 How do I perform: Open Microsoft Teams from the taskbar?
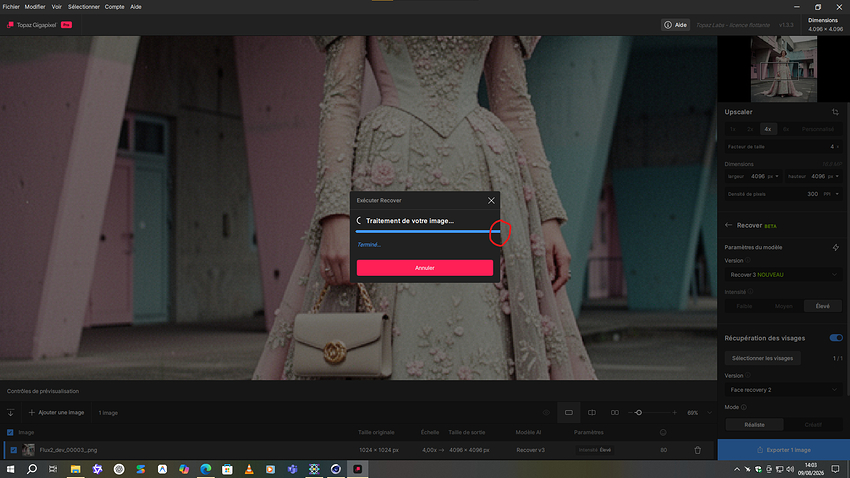pyautogui.click(x=292, y=469)
